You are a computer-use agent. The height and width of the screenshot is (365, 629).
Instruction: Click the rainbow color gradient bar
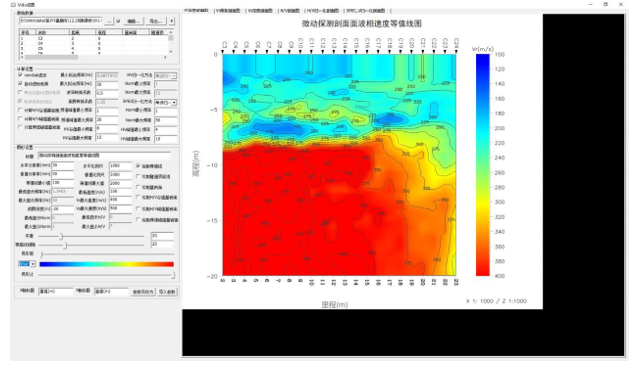107,264
